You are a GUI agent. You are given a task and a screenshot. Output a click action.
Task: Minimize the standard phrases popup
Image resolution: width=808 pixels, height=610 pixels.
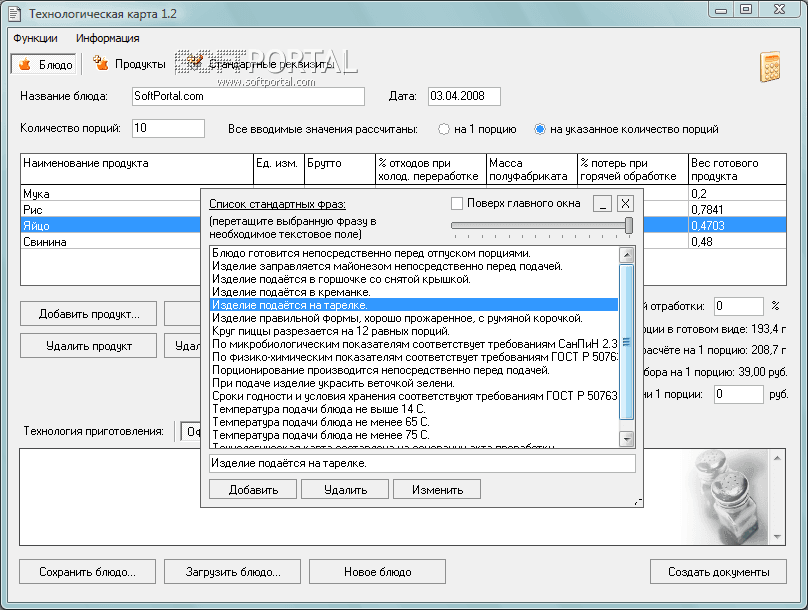point(602,204)
